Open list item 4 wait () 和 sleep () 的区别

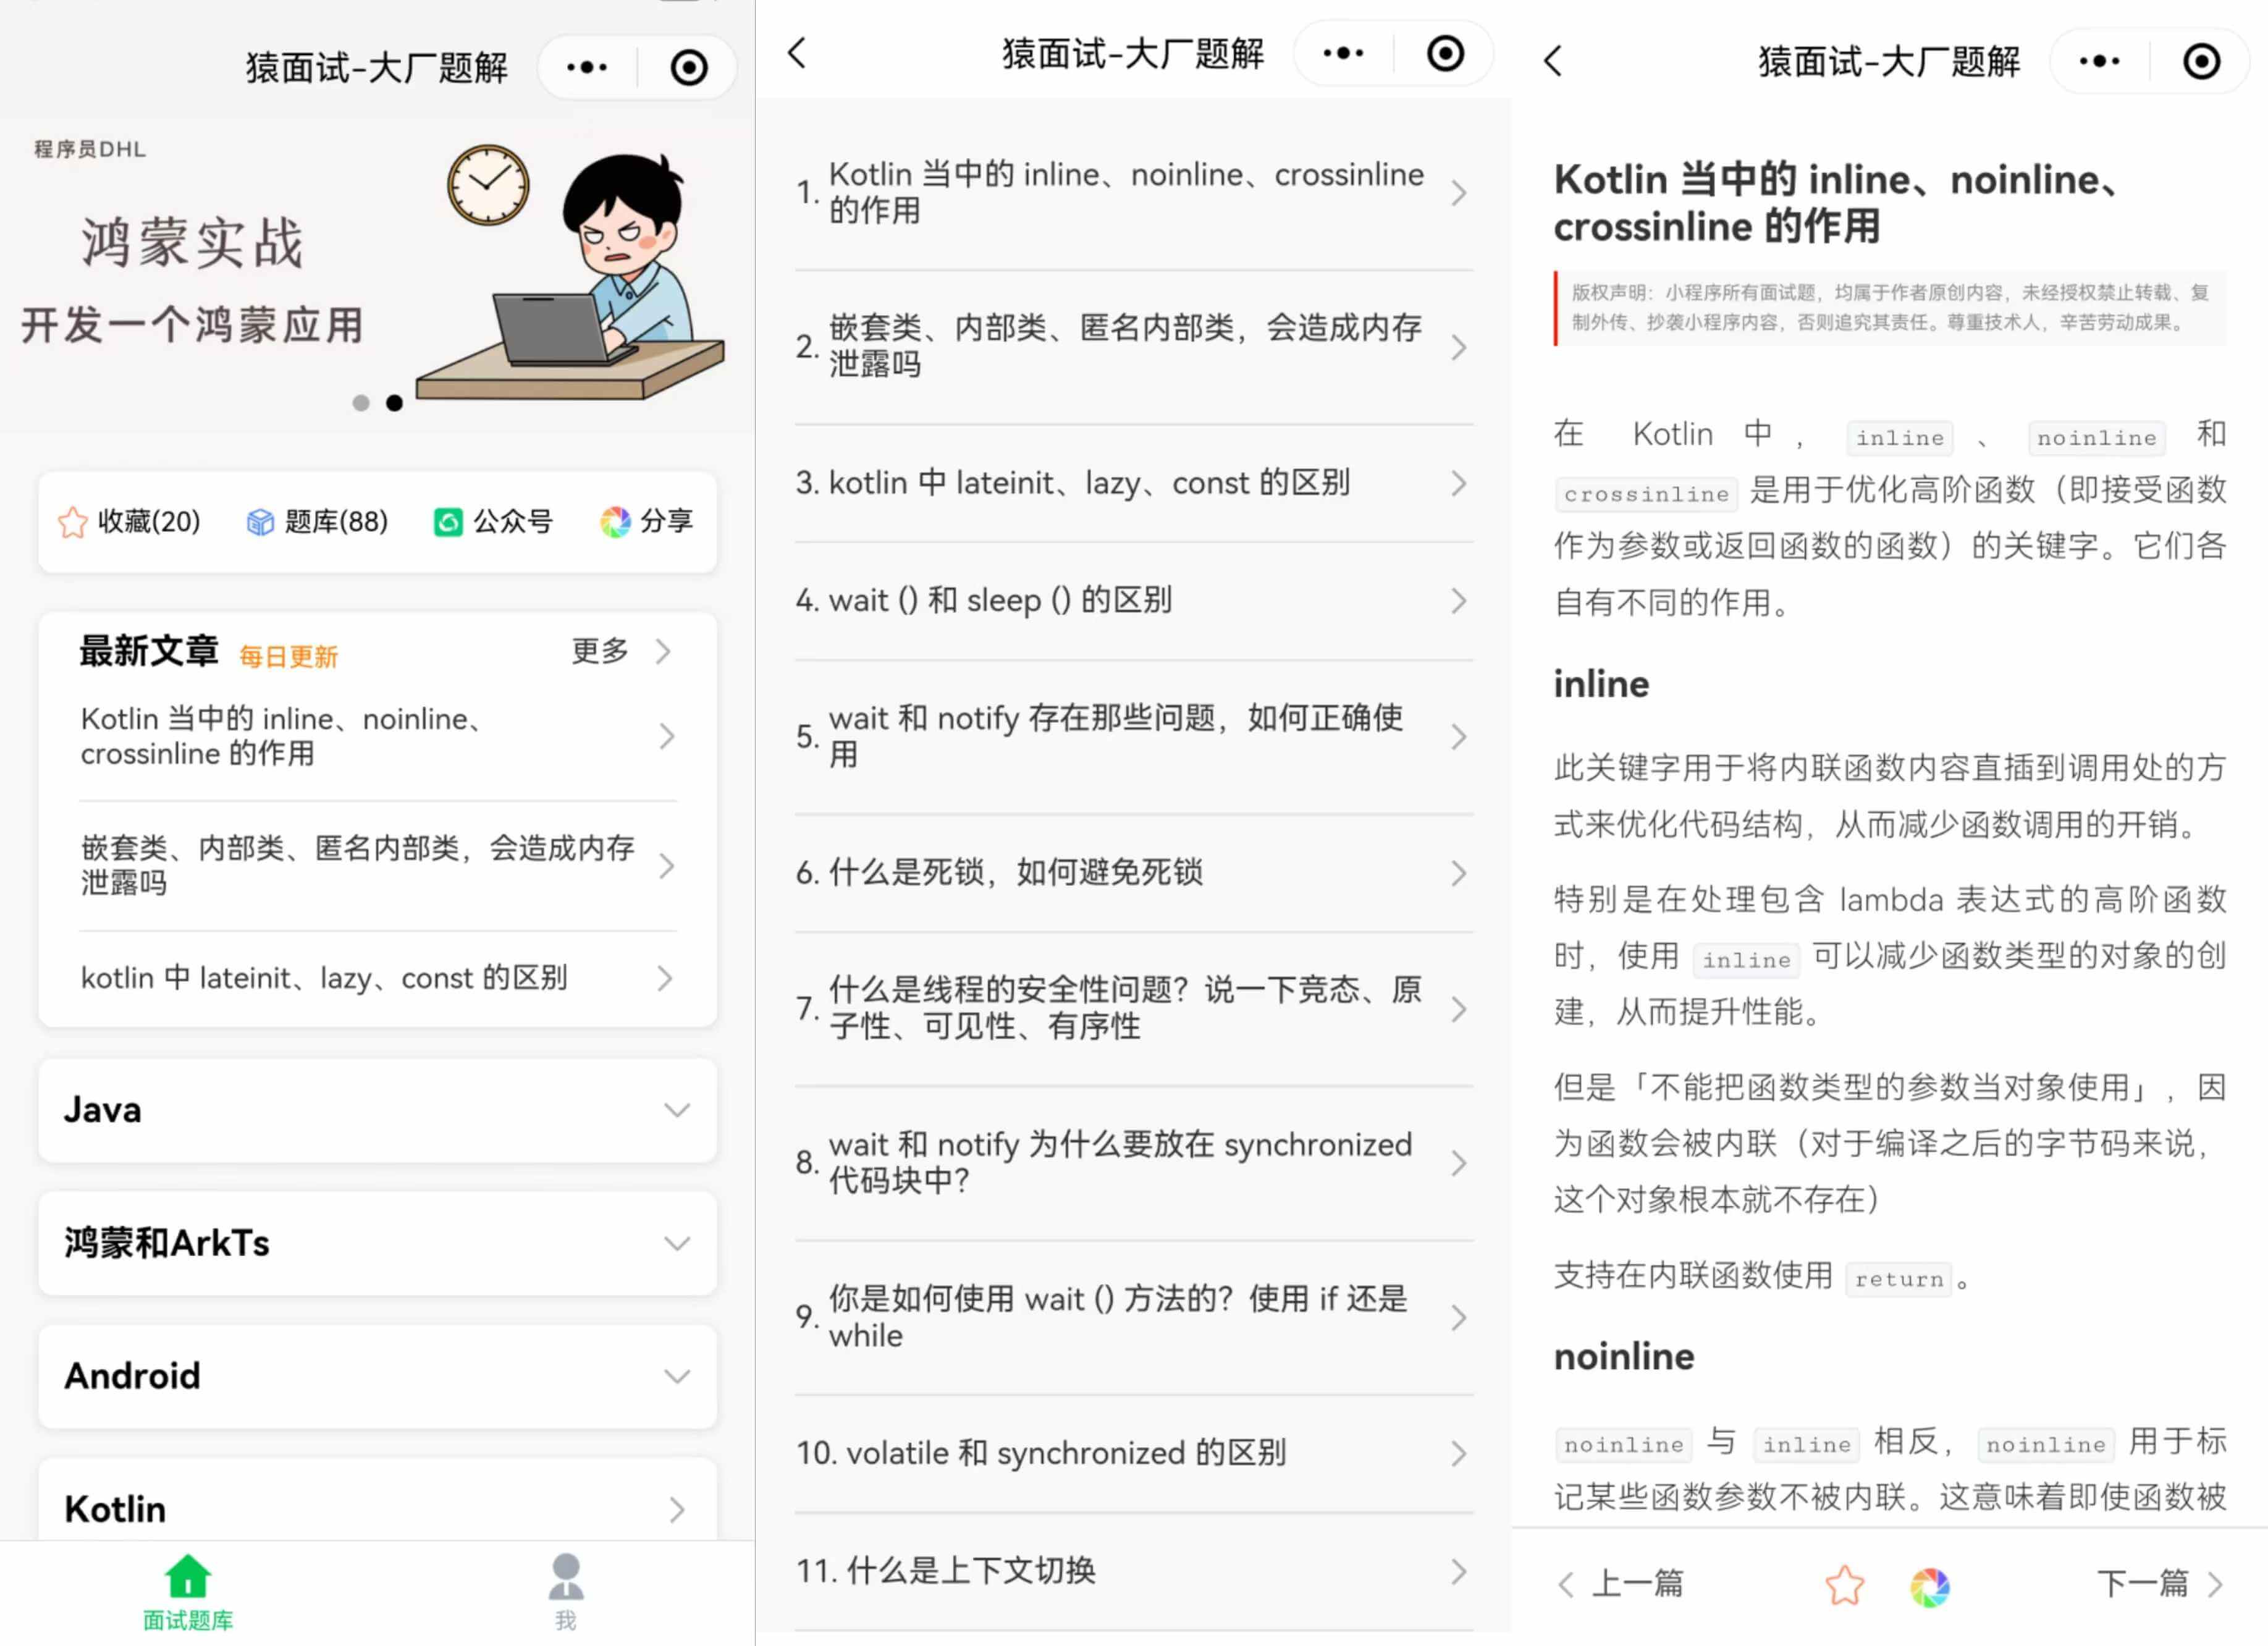coord(1133,601)
